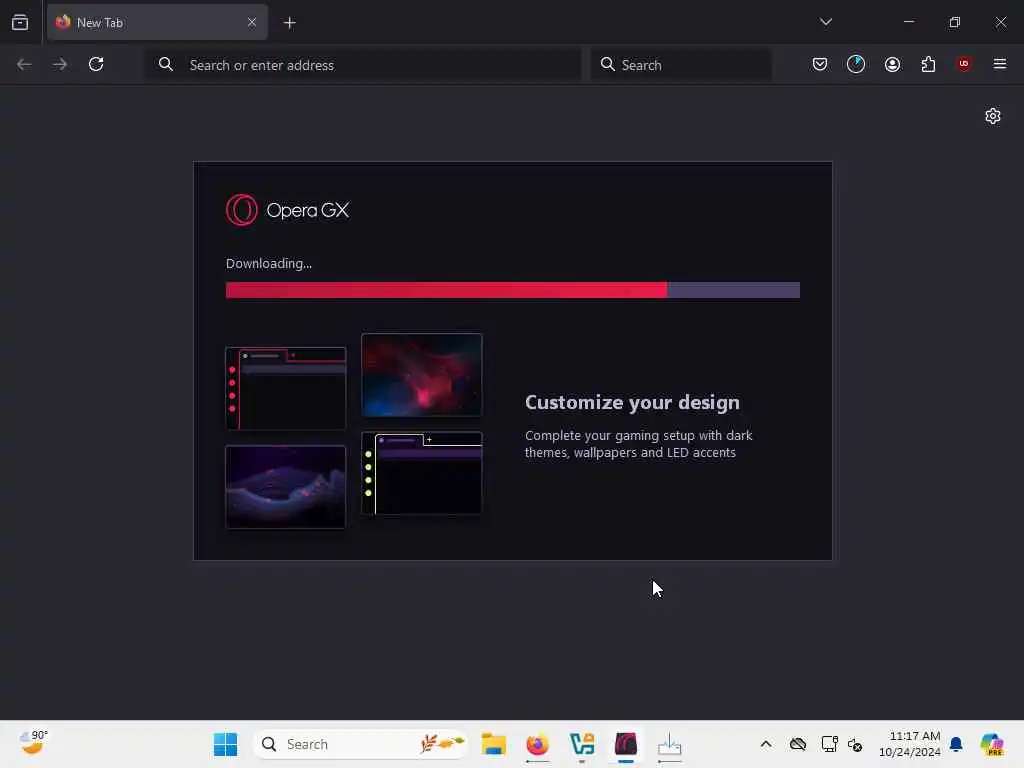
Task: Open the uBlock Origin extension icon
Action: [x=964, y=64]
